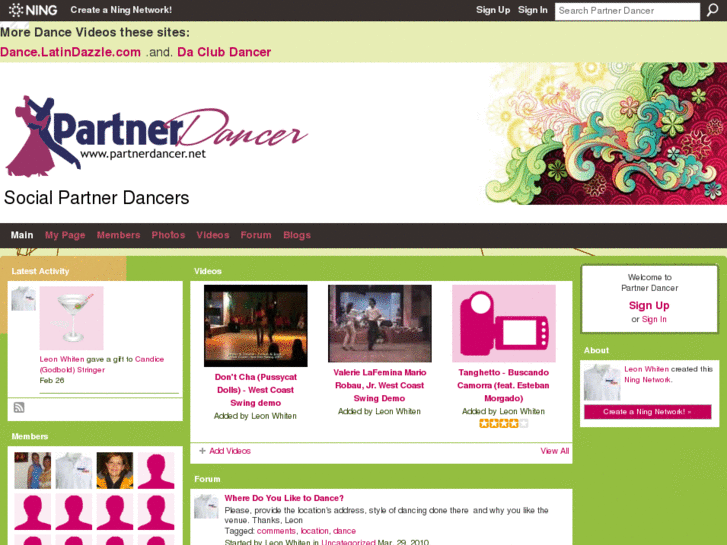Click the forum post author avatar
The width and height of the screenshot is (727, 545).
(206, 506)
